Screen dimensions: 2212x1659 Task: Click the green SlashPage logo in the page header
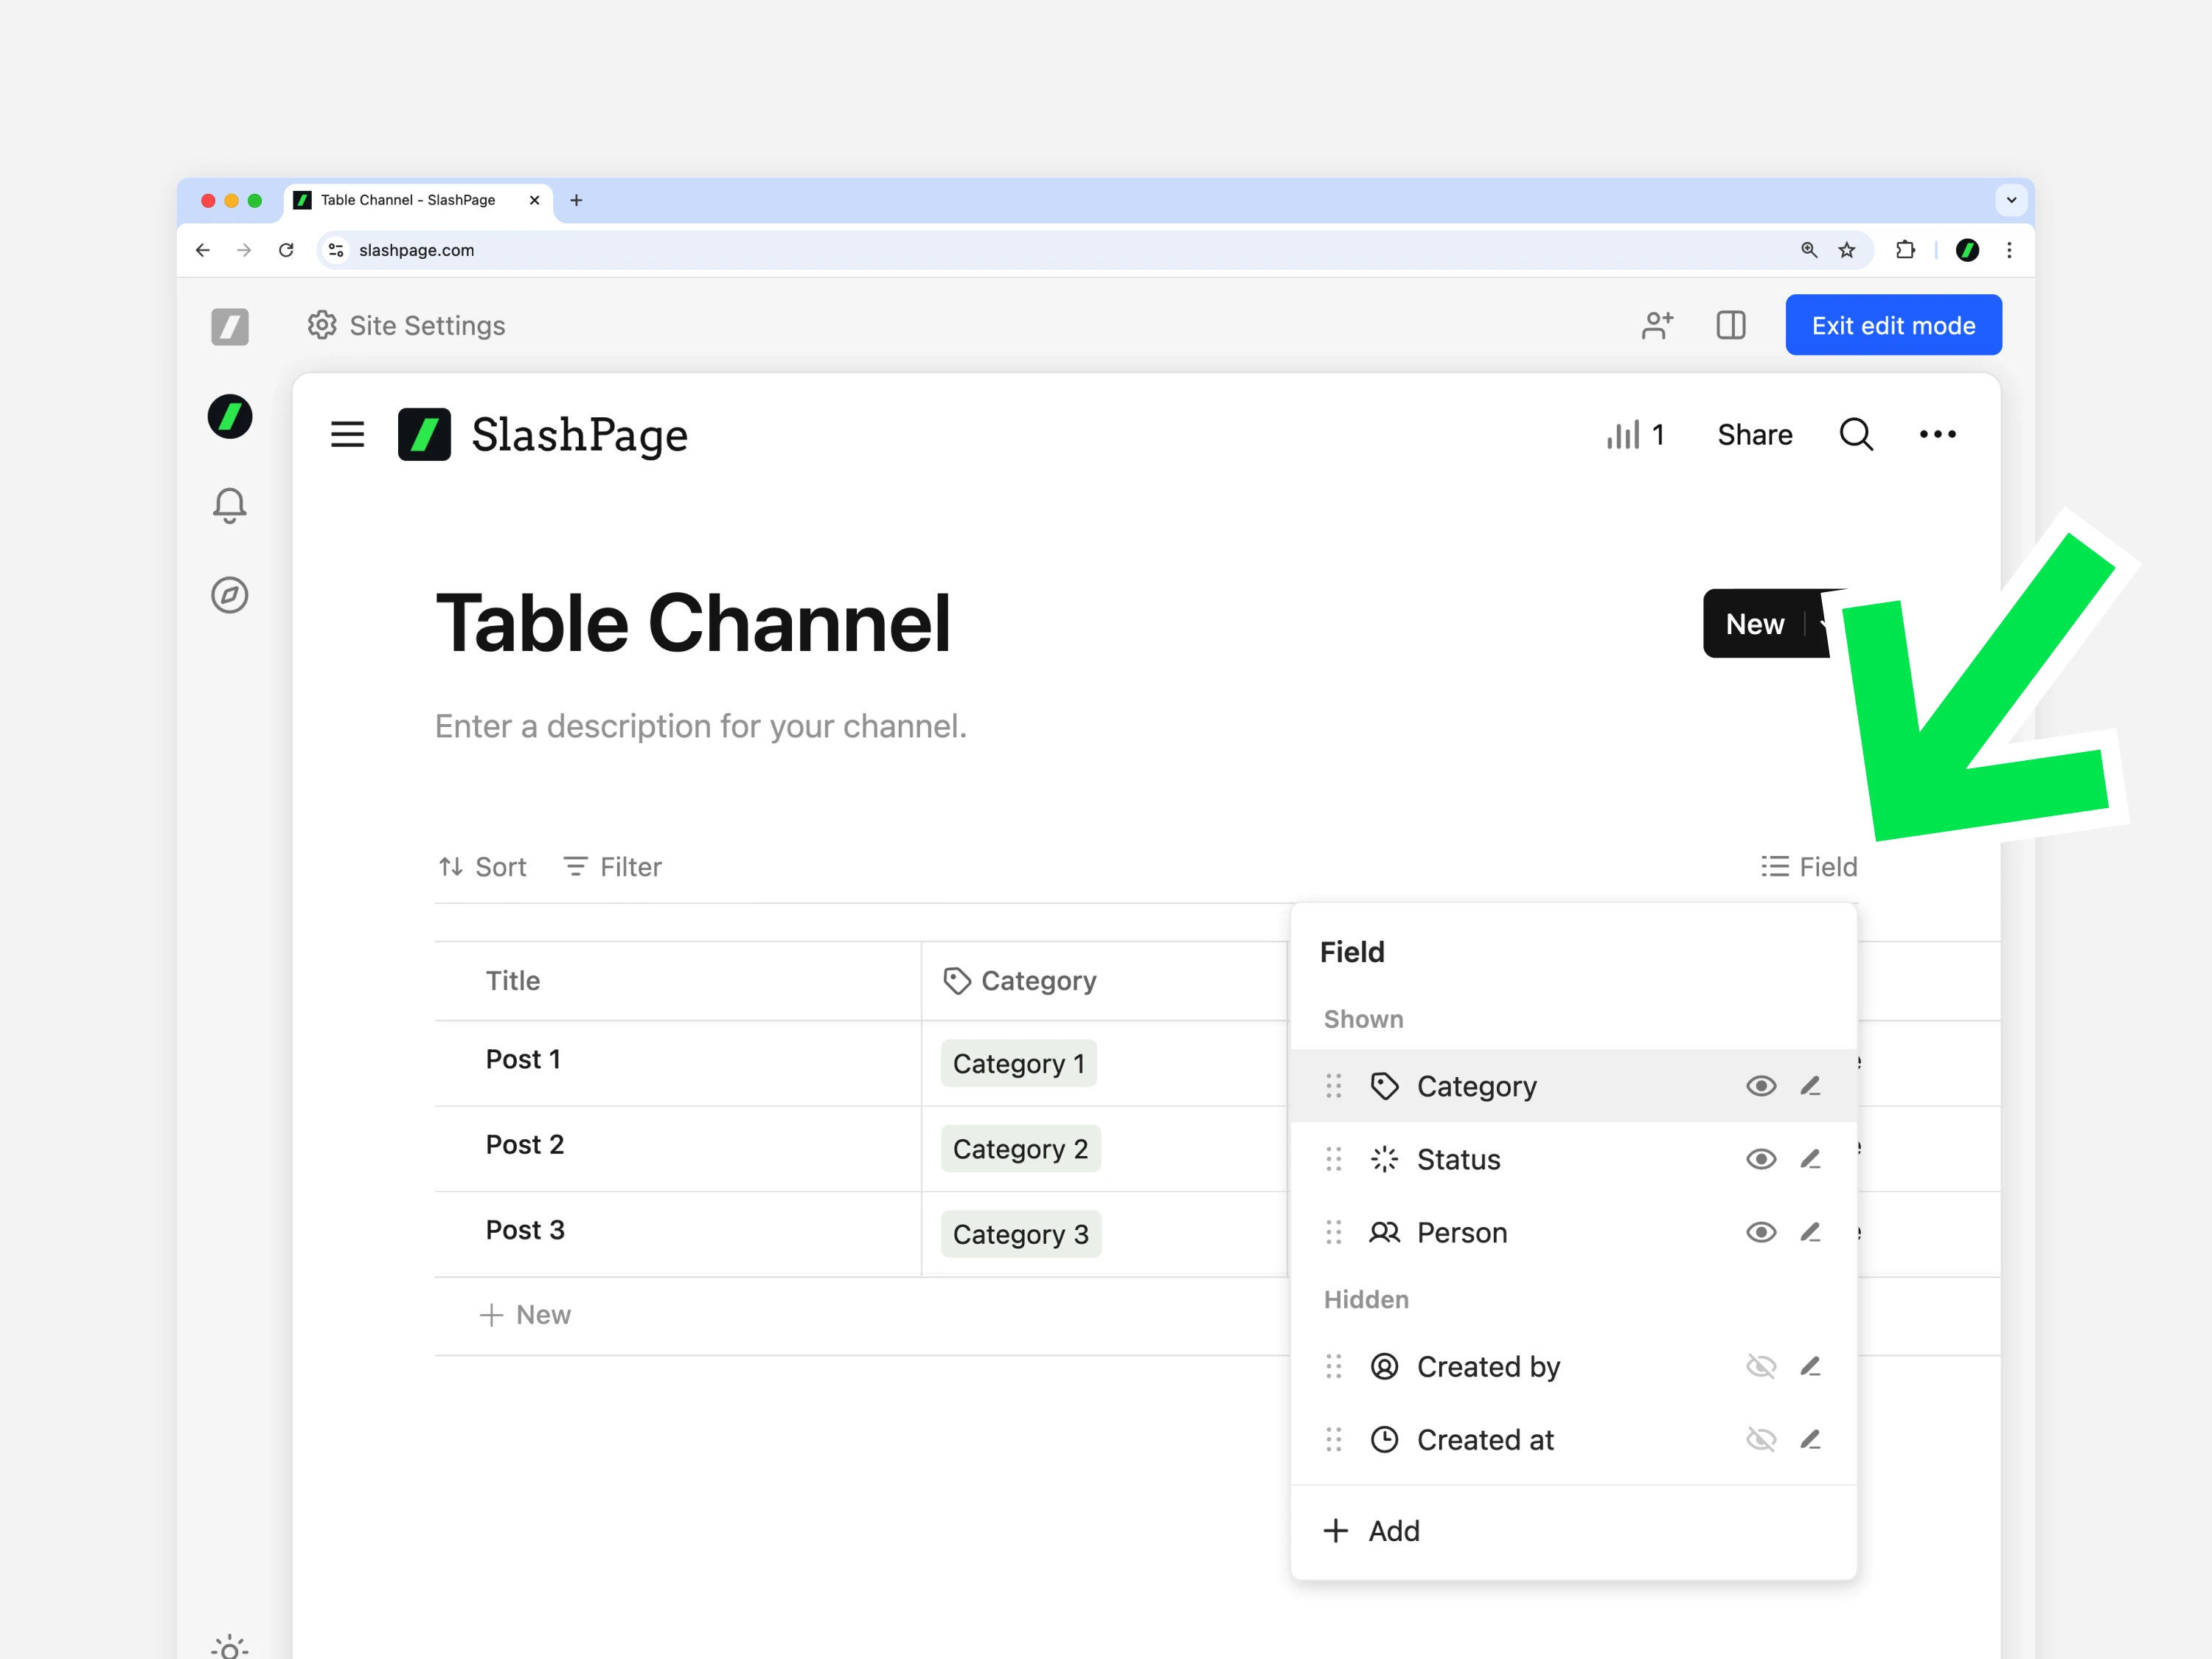424,434
